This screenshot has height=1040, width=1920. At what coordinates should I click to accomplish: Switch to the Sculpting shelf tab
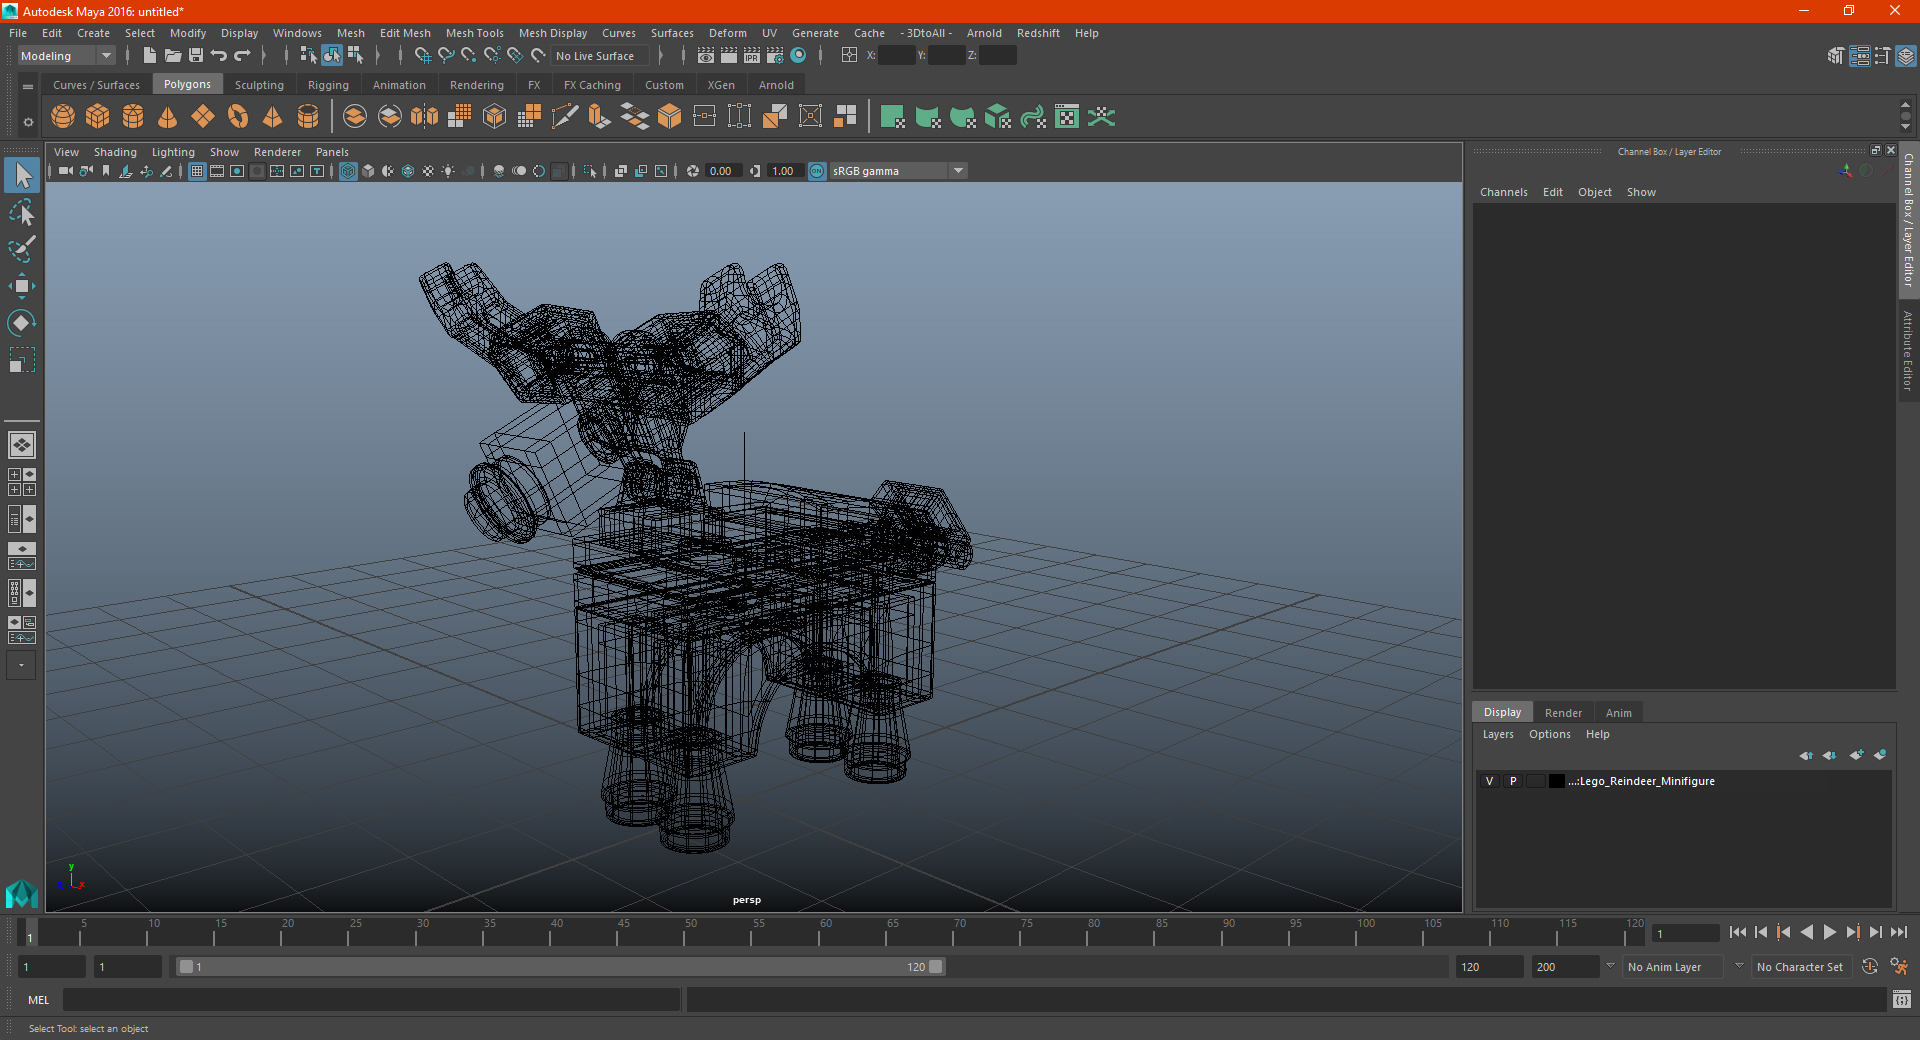pyautogui.click(x=259, y=85)
